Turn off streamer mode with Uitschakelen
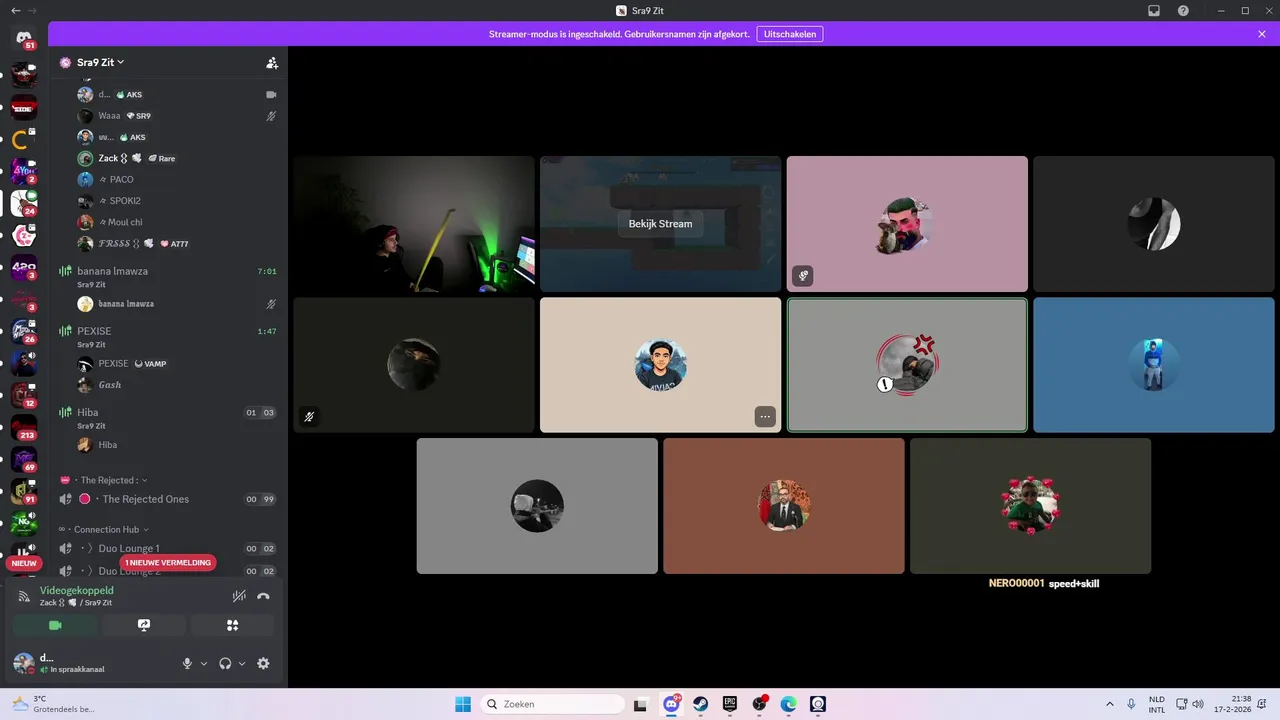The width and height of the screenshot is (1280, 720). coord(789,34)
